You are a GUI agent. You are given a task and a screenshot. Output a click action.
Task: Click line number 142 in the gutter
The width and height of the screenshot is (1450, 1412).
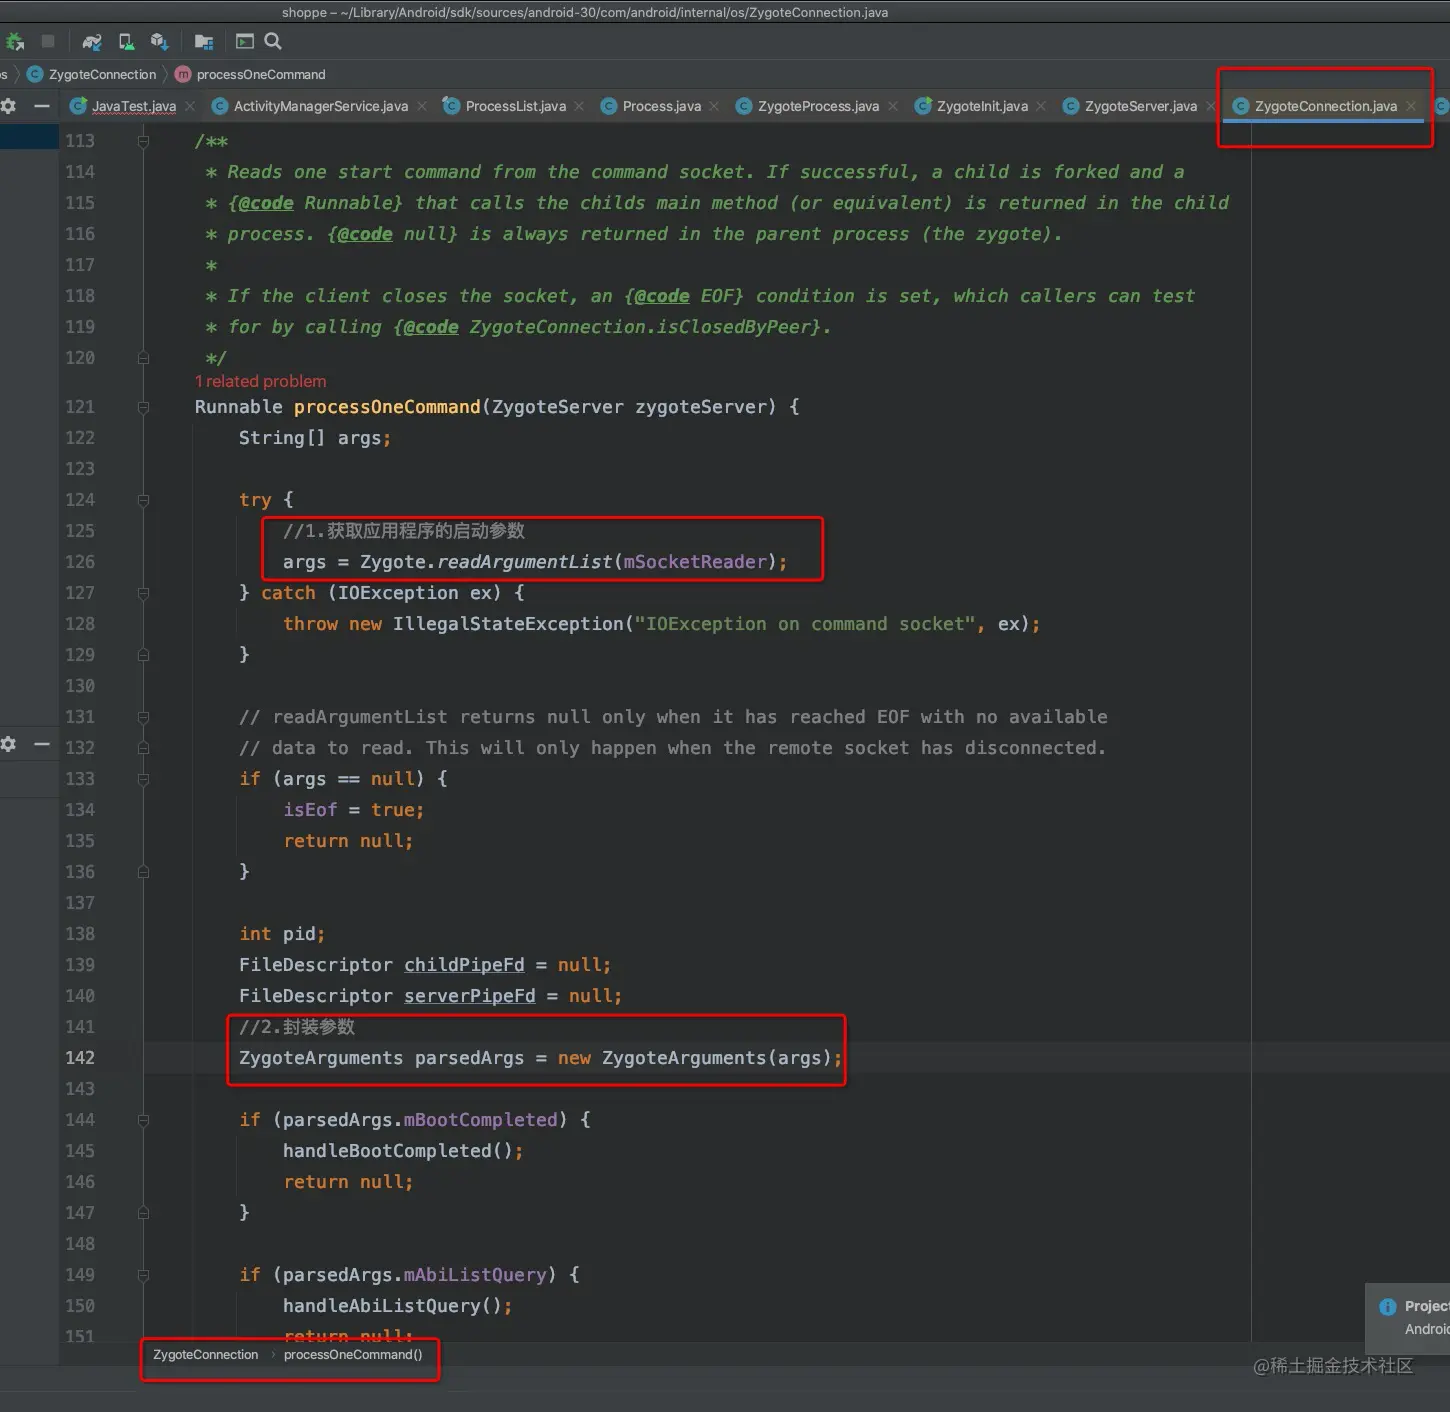(80, 1058)
